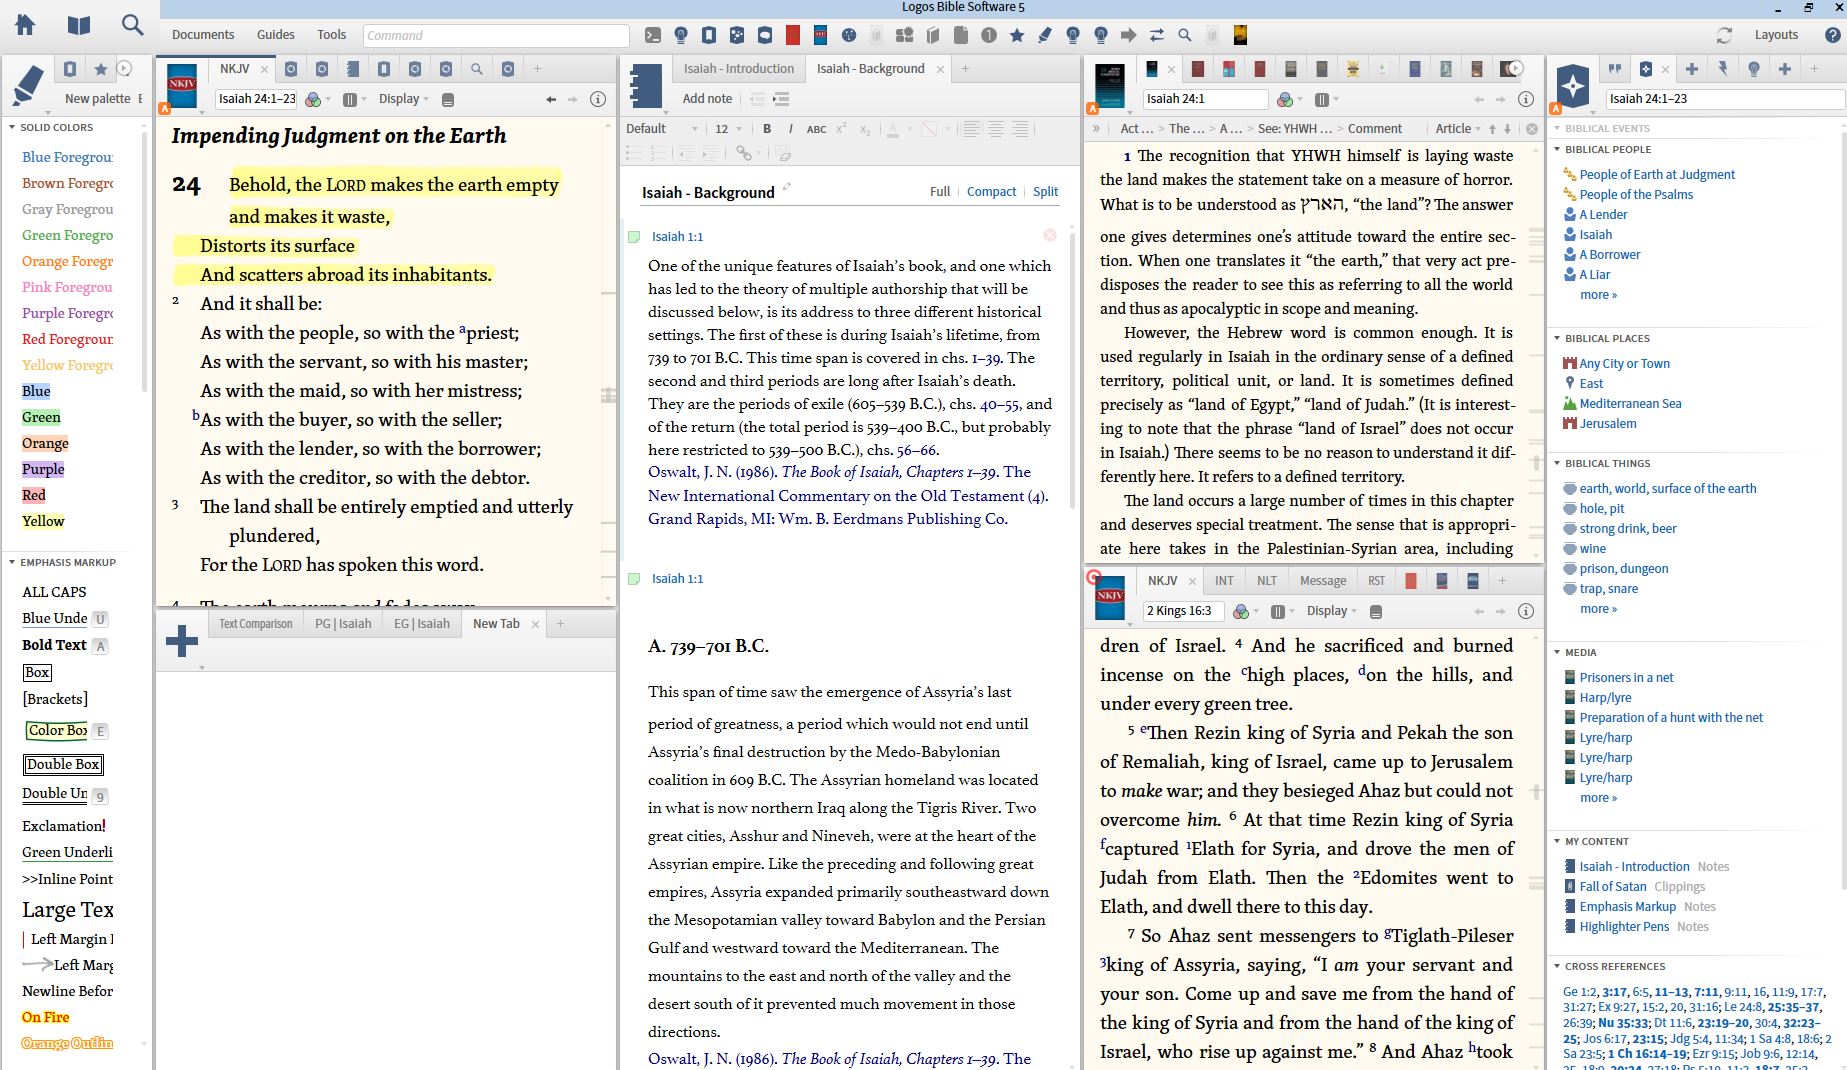The width and height of the screenshot is (1847, 1070).
Task: Open the Search magnifier in top-left
Action: click(x=132, y=25)
